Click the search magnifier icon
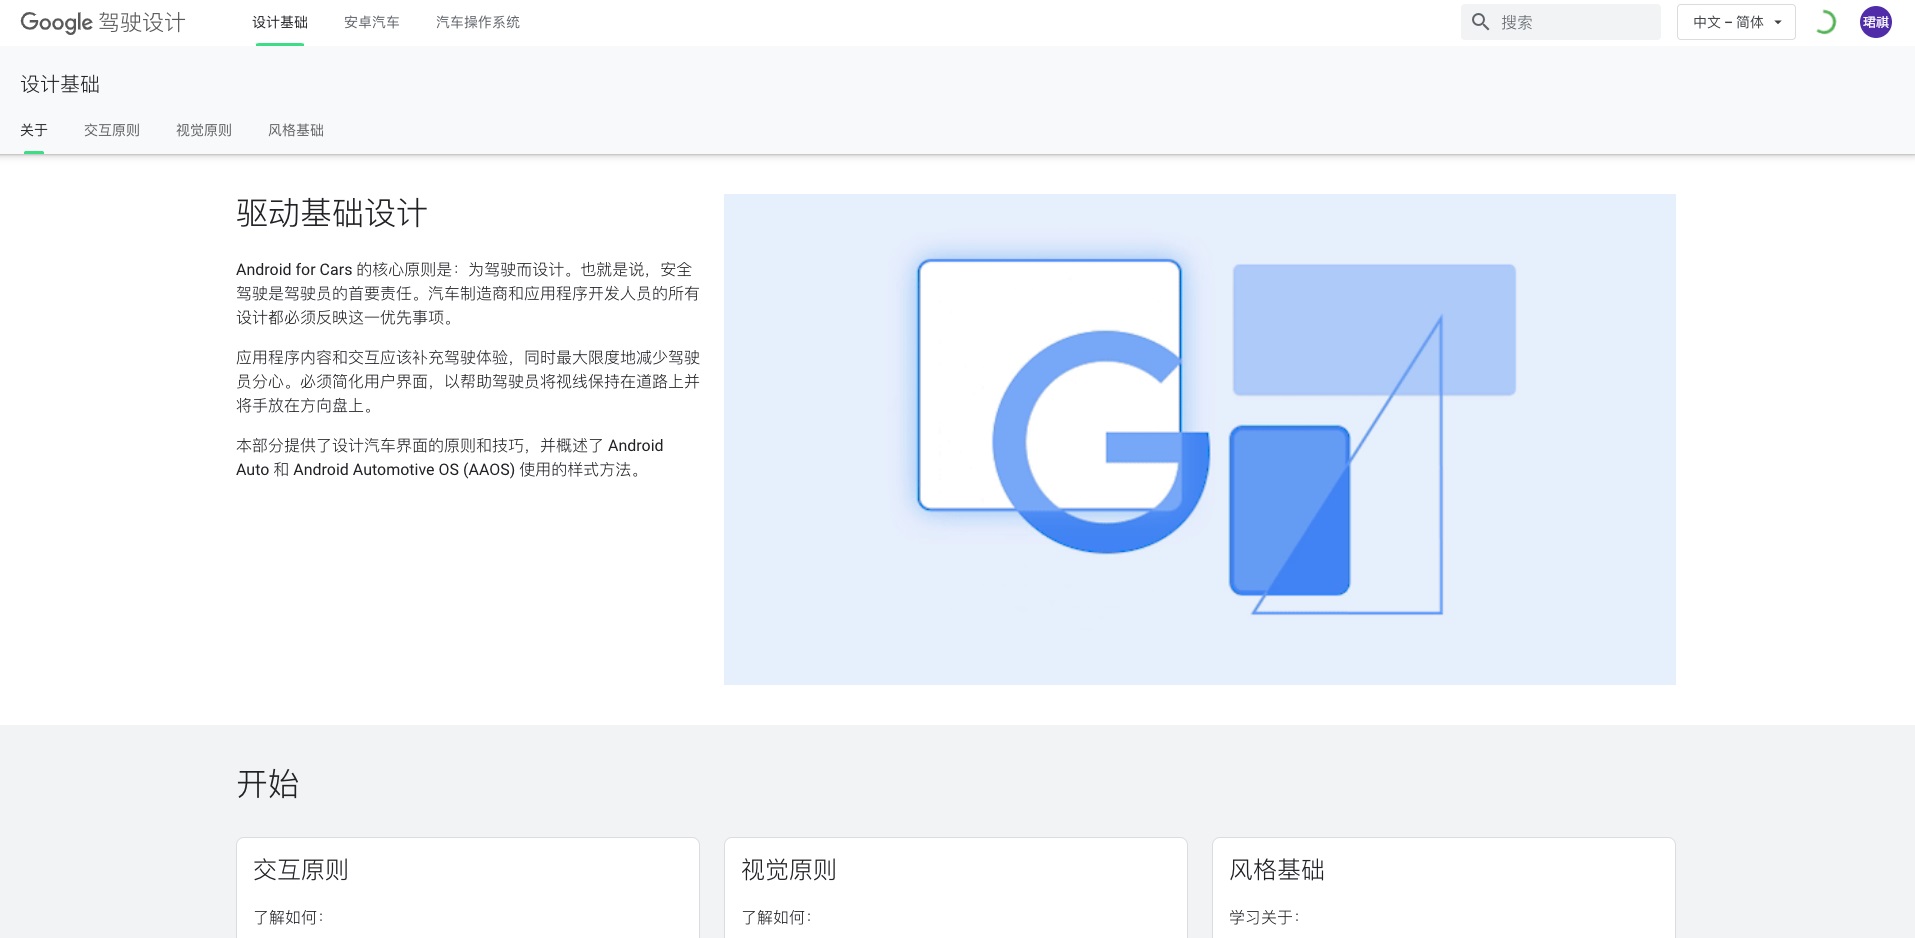1915x938 pixels. click(1480, 22)
